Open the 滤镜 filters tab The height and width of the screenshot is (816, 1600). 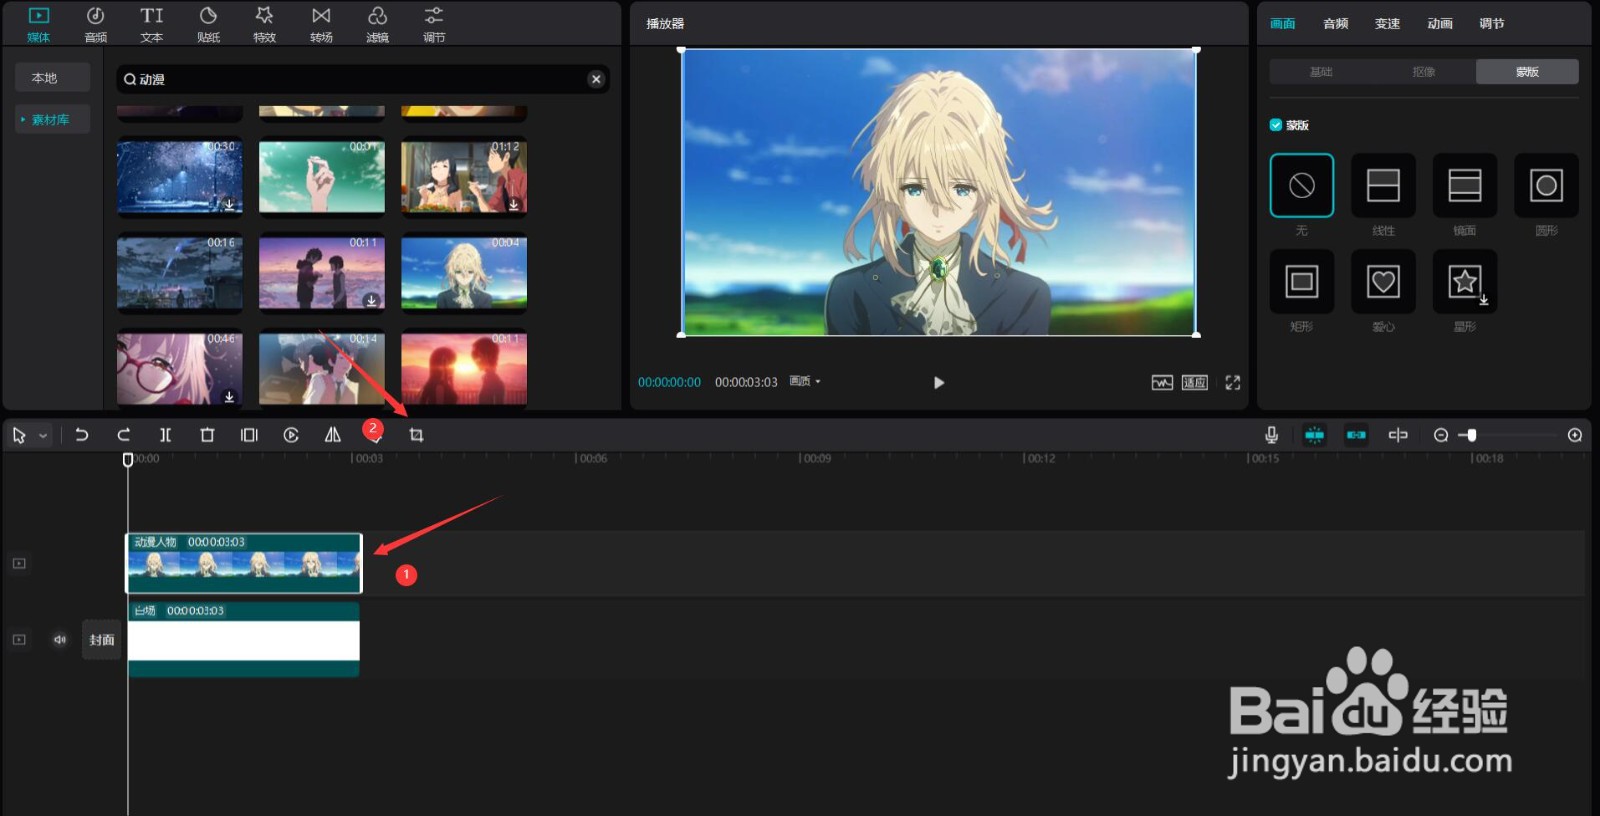(377, 25)
